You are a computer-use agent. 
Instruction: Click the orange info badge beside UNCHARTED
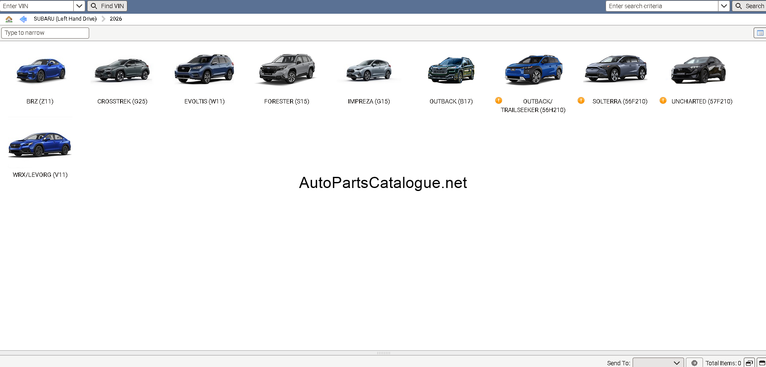[663, 100]
